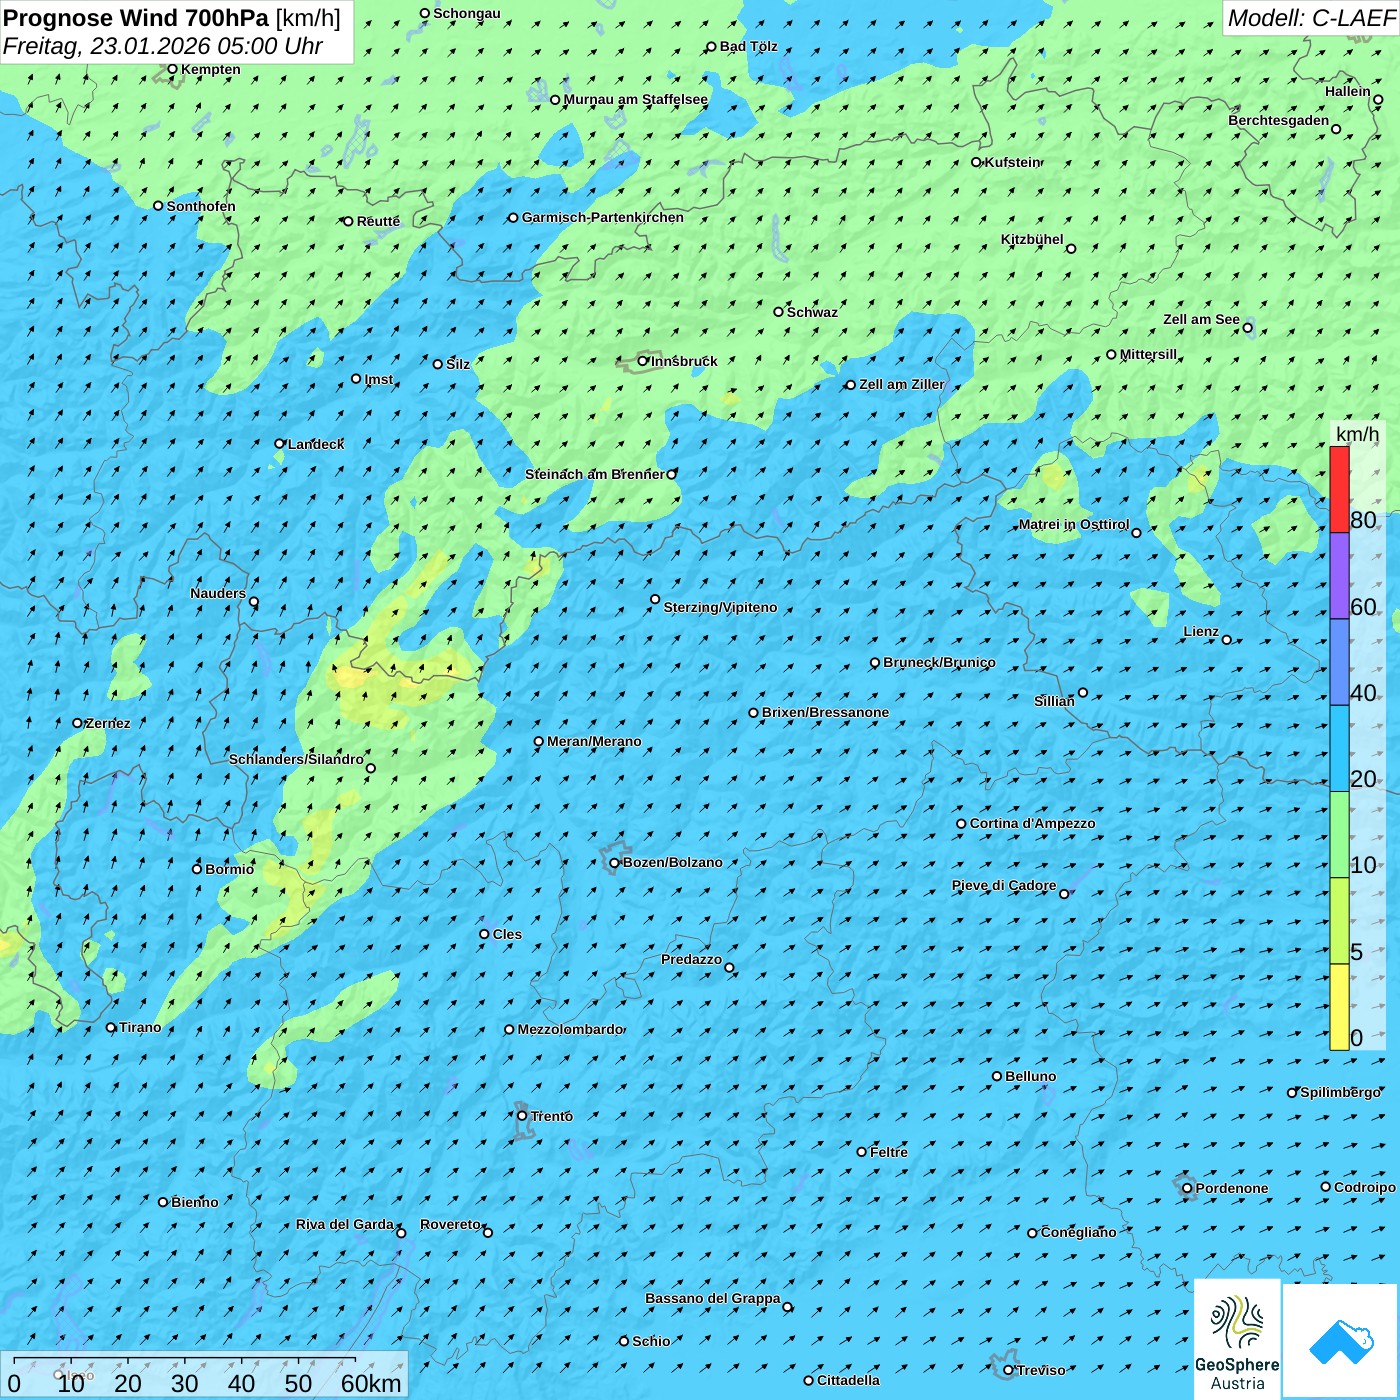Click the 'Rovereto' label

click(x=450, y=1224)
